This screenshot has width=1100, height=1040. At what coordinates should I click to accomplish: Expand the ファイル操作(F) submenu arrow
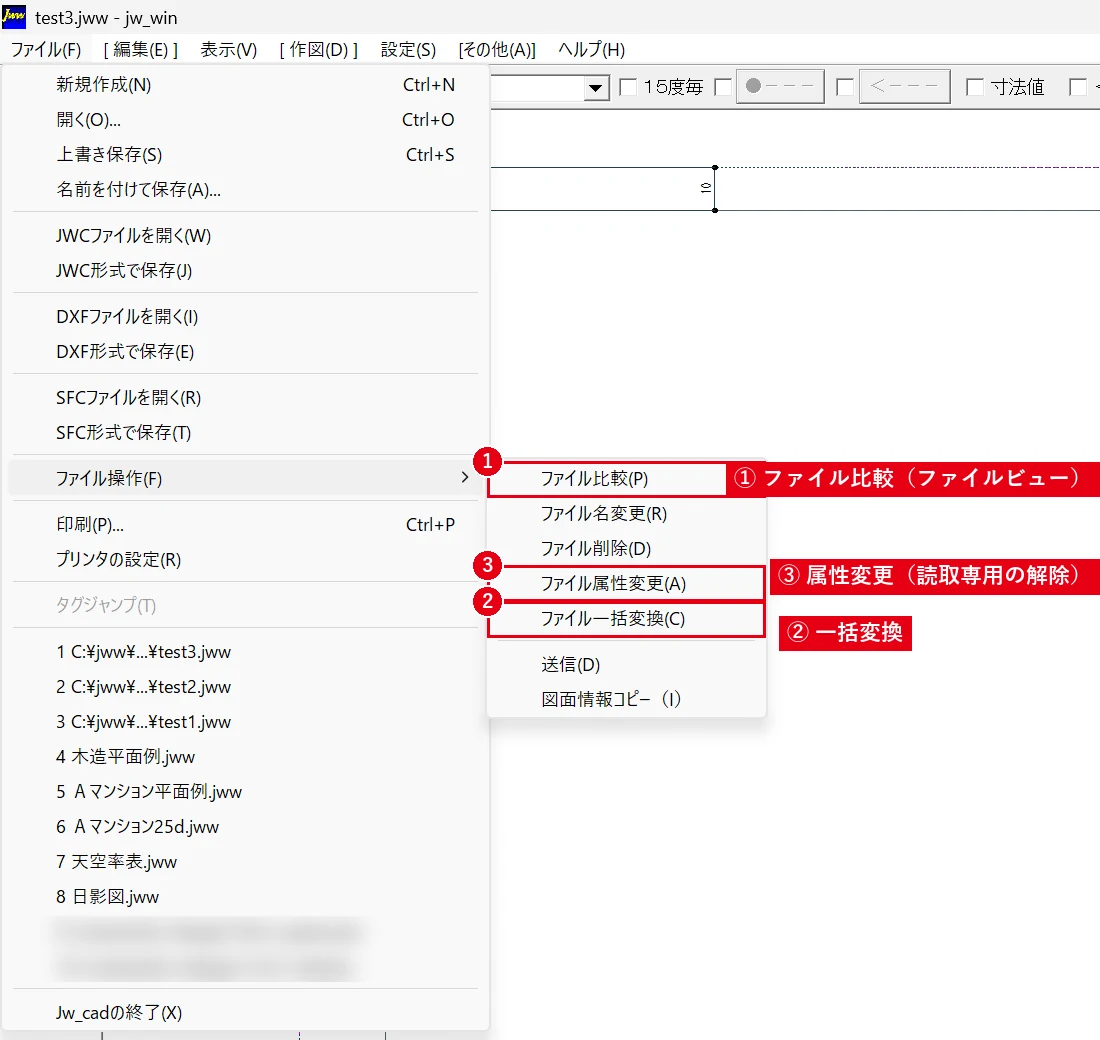(464, 478)
